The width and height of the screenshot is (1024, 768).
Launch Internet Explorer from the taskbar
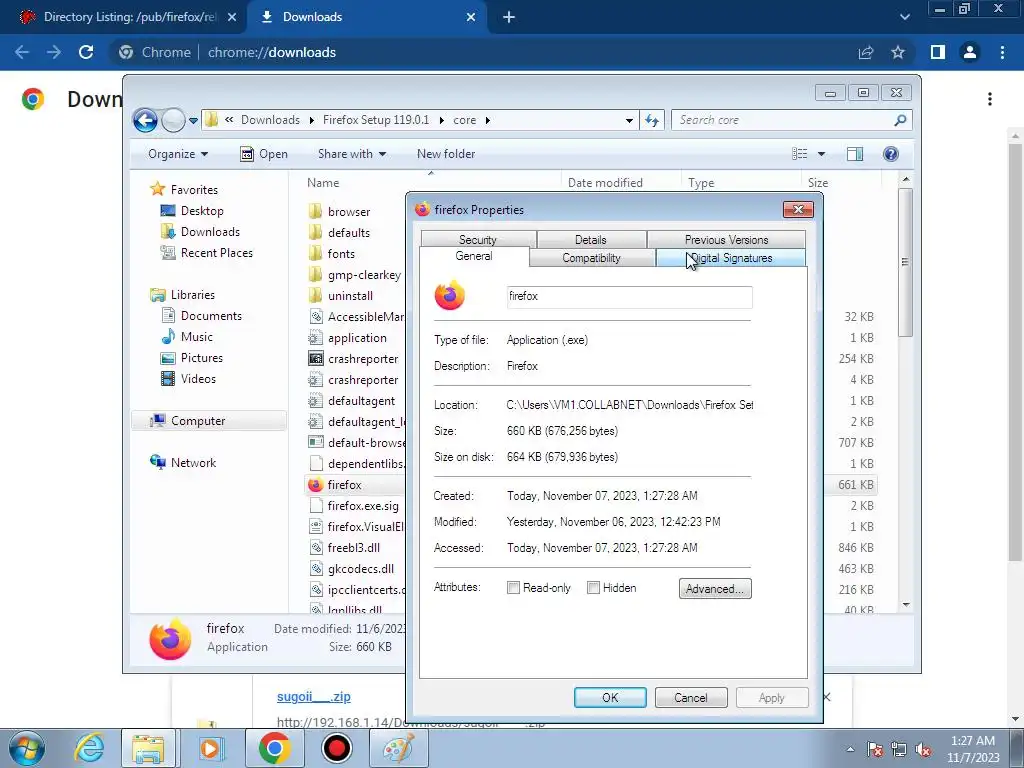(x=89, y=748)
